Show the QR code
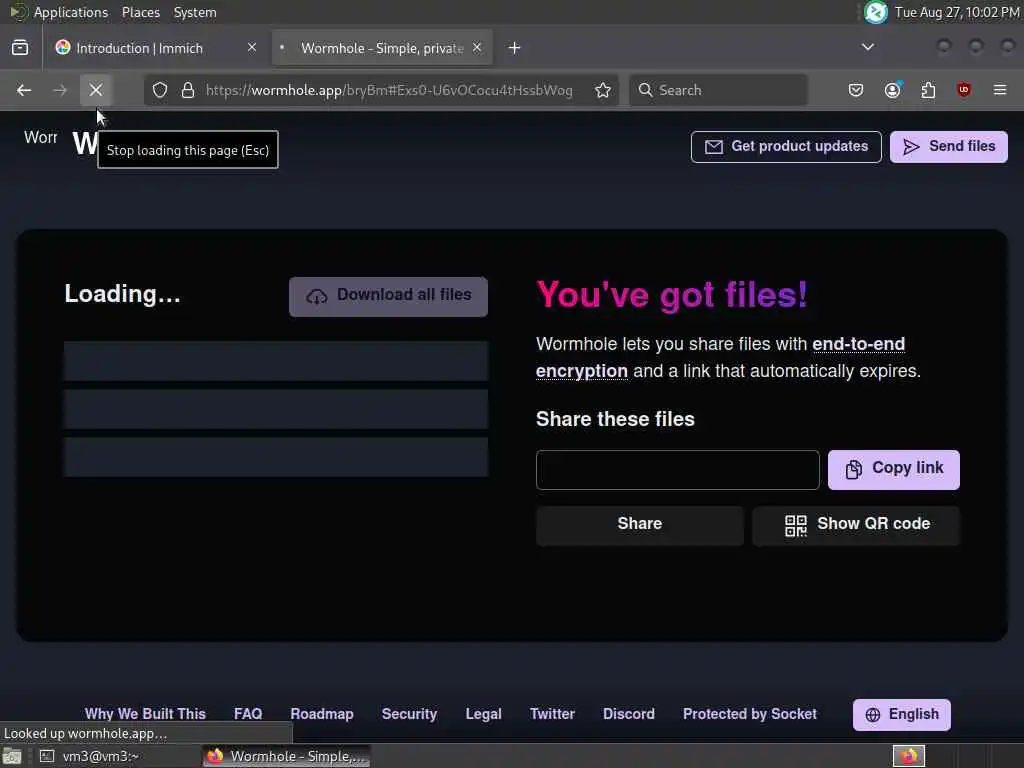Image resolution: width=1024 pixels, height=768 pixels. coord(856,524)
